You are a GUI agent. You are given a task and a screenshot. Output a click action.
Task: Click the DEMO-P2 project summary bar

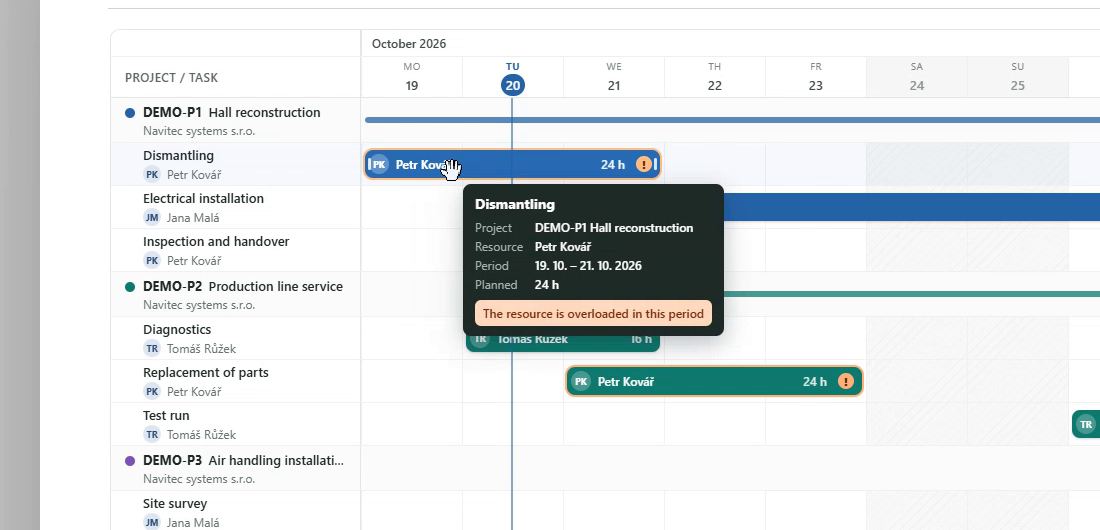coord(911,294)
